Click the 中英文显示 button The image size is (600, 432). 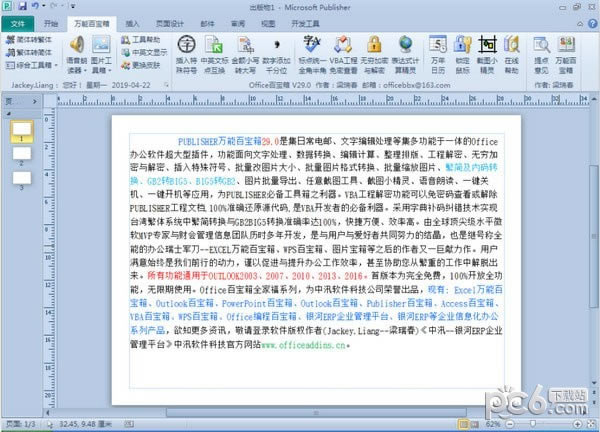point(145,52)
